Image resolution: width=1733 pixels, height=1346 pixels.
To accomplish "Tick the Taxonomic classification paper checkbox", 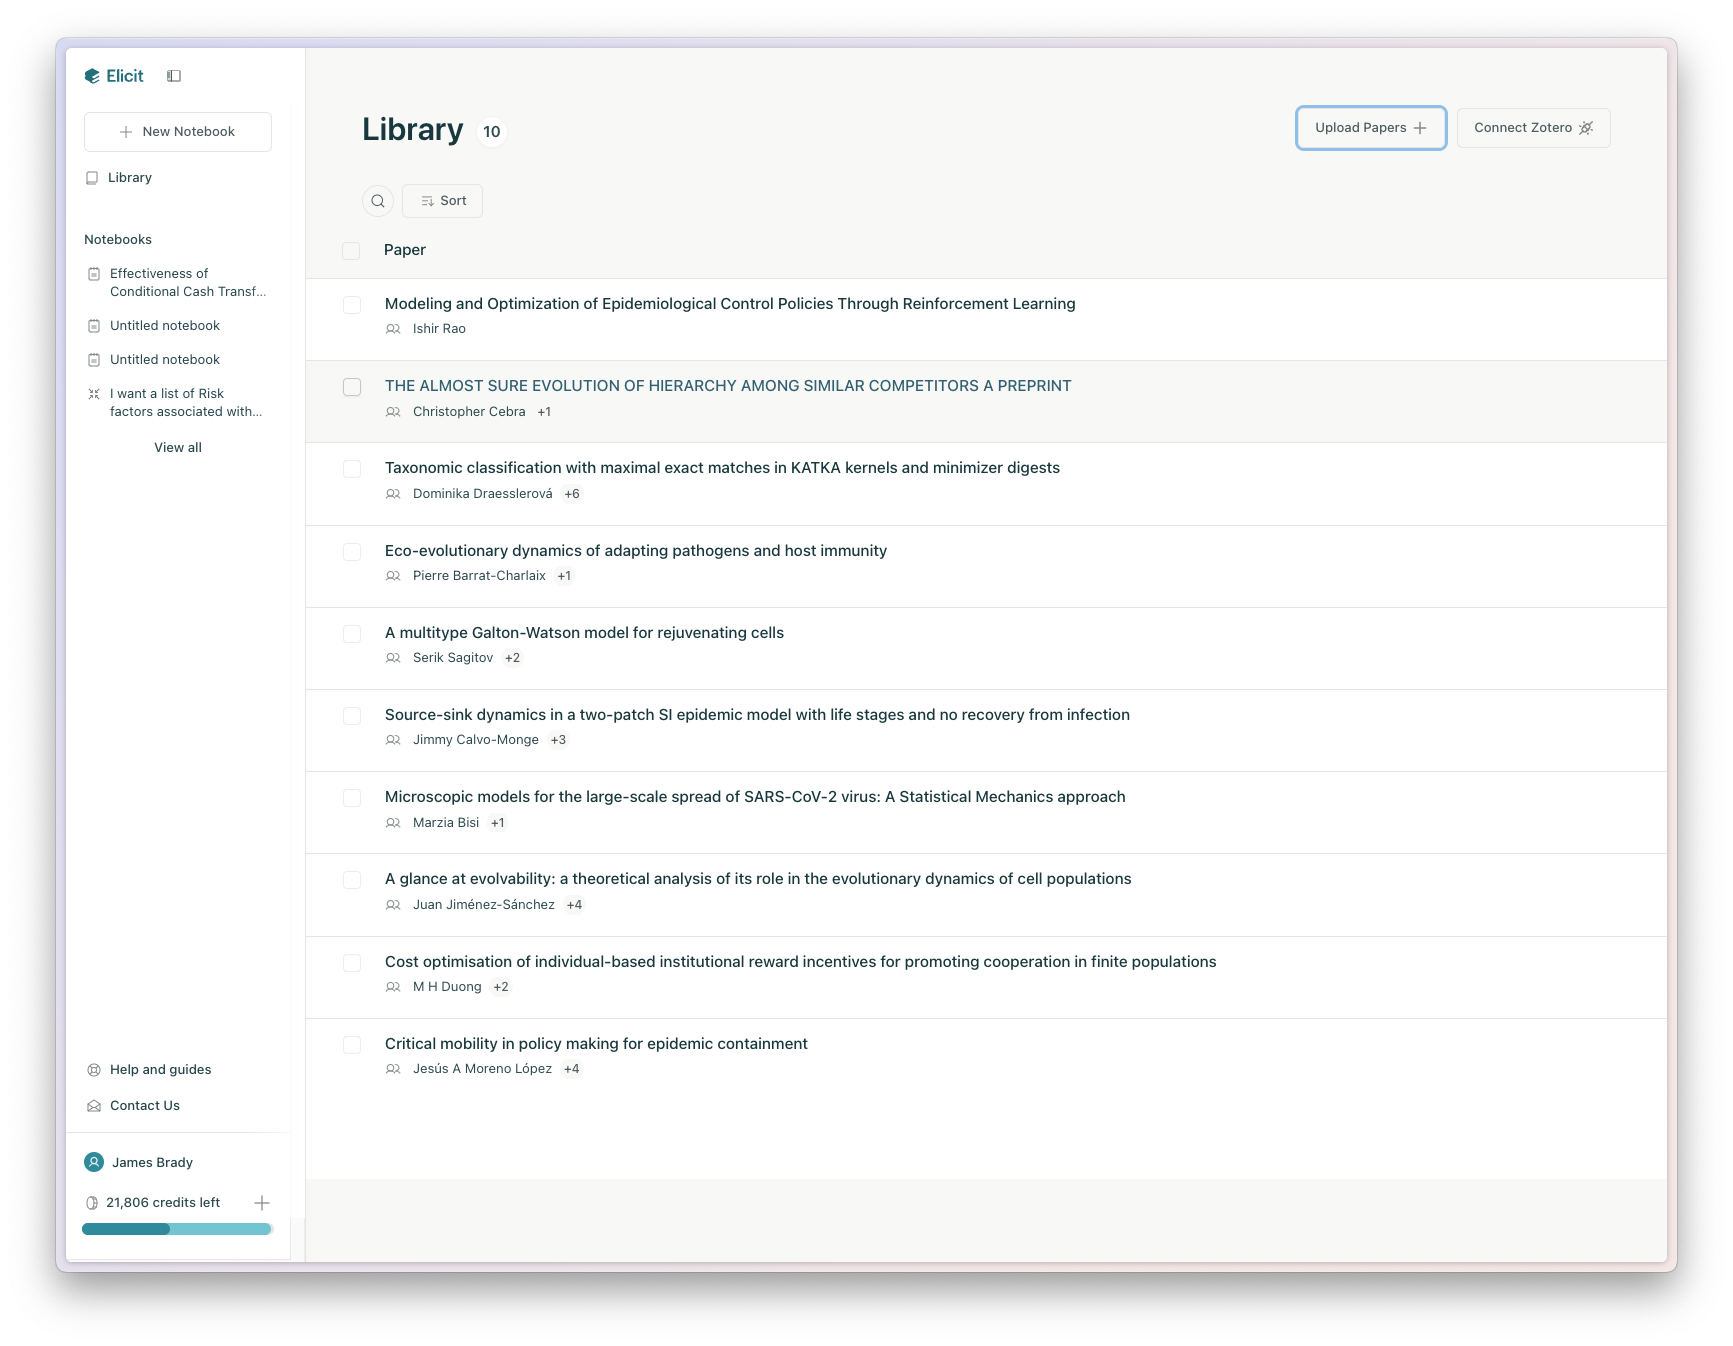I will point(352,469).
